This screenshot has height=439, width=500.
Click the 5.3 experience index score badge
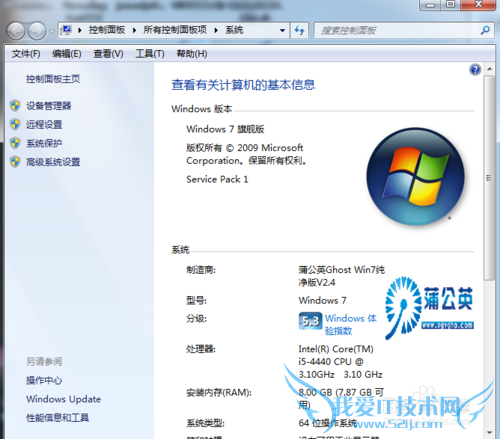(310, 321)
